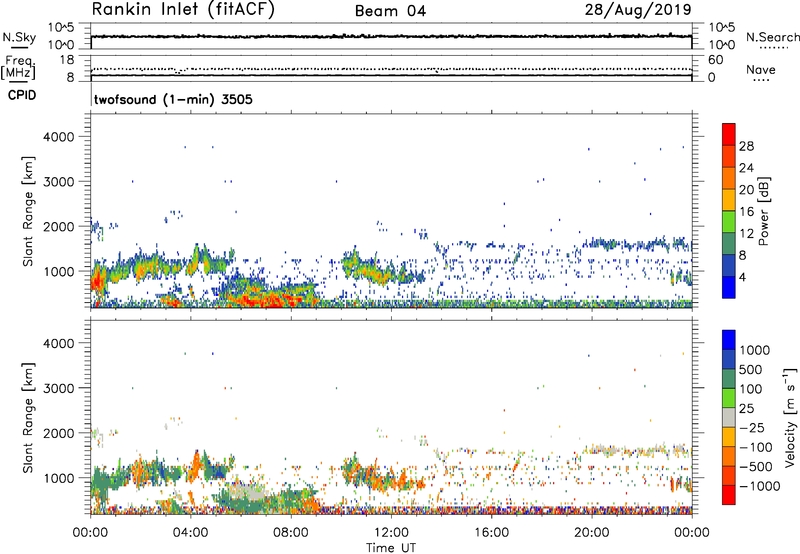Click the "16" label on Power colorbar
The height and width of the screenshot is (554, 800).
point(746,212)
